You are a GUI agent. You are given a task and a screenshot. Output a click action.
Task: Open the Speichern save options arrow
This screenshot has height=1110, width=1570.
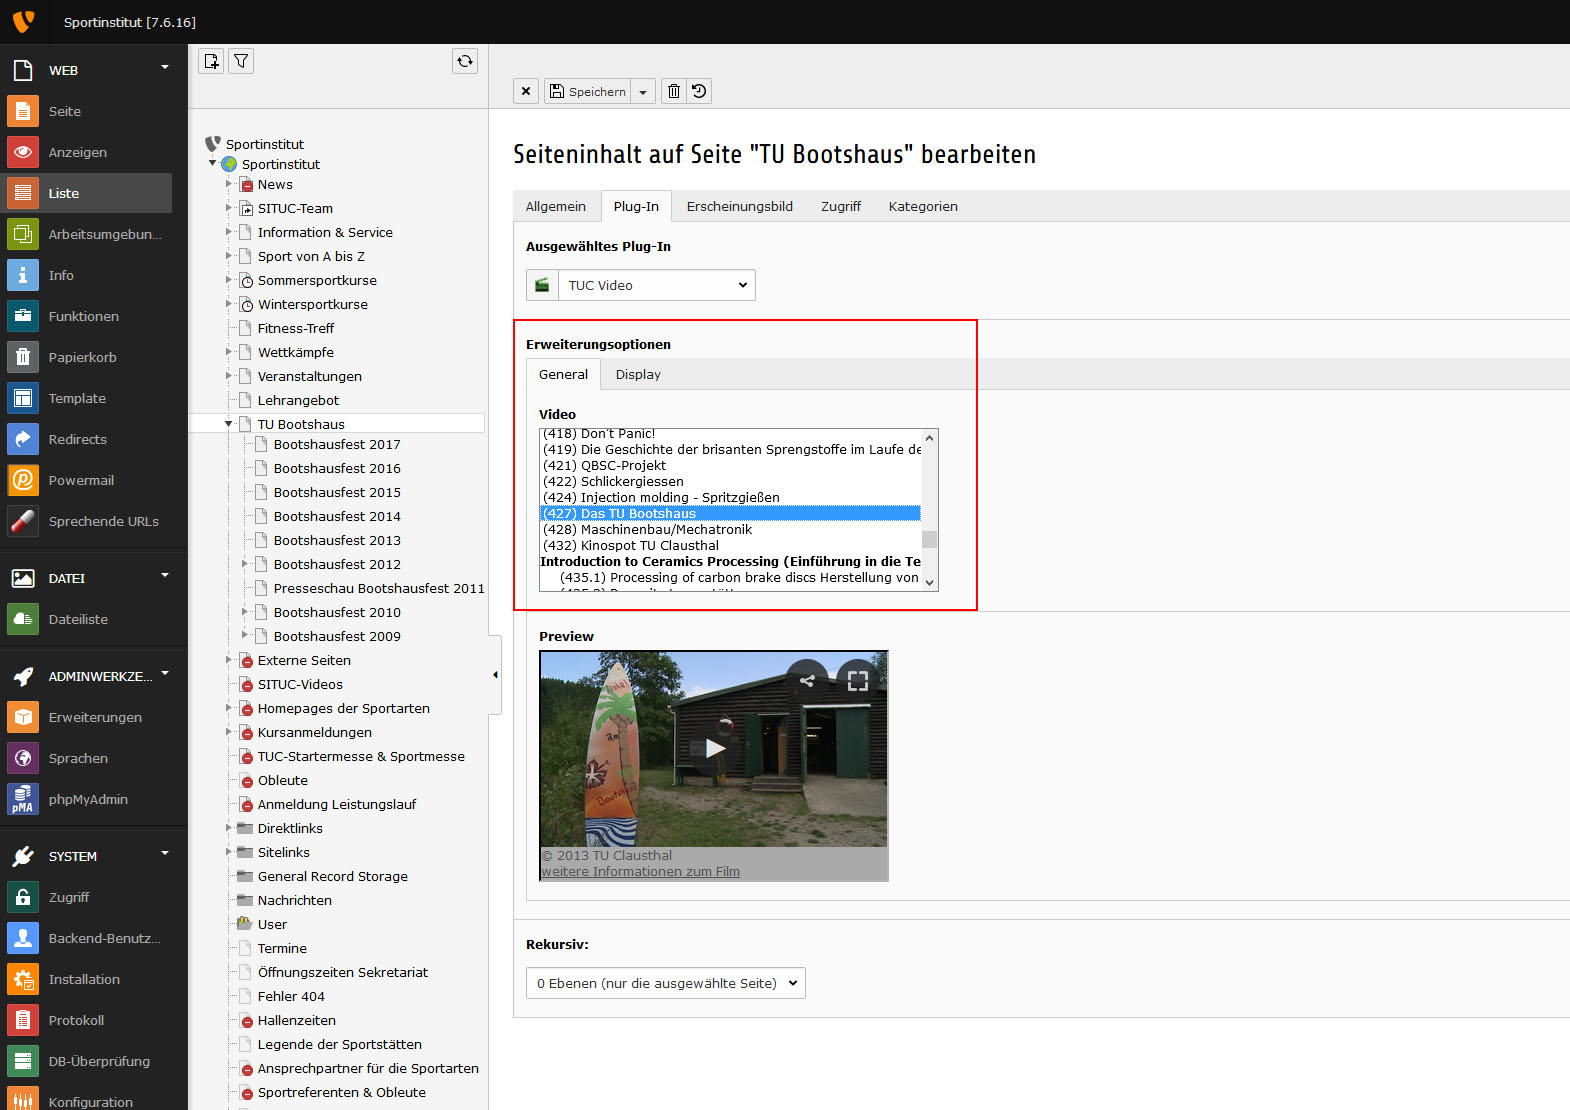click(643, 92)
